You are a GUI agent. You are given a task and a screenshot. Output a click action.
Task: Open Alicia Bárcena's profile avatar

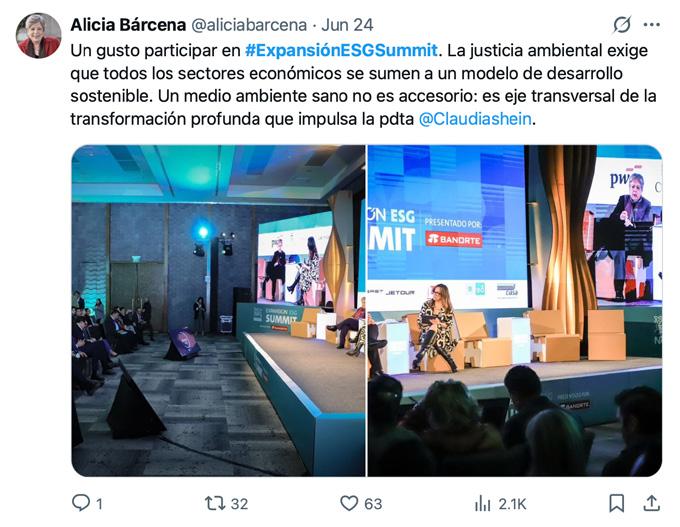coord(39,36)
